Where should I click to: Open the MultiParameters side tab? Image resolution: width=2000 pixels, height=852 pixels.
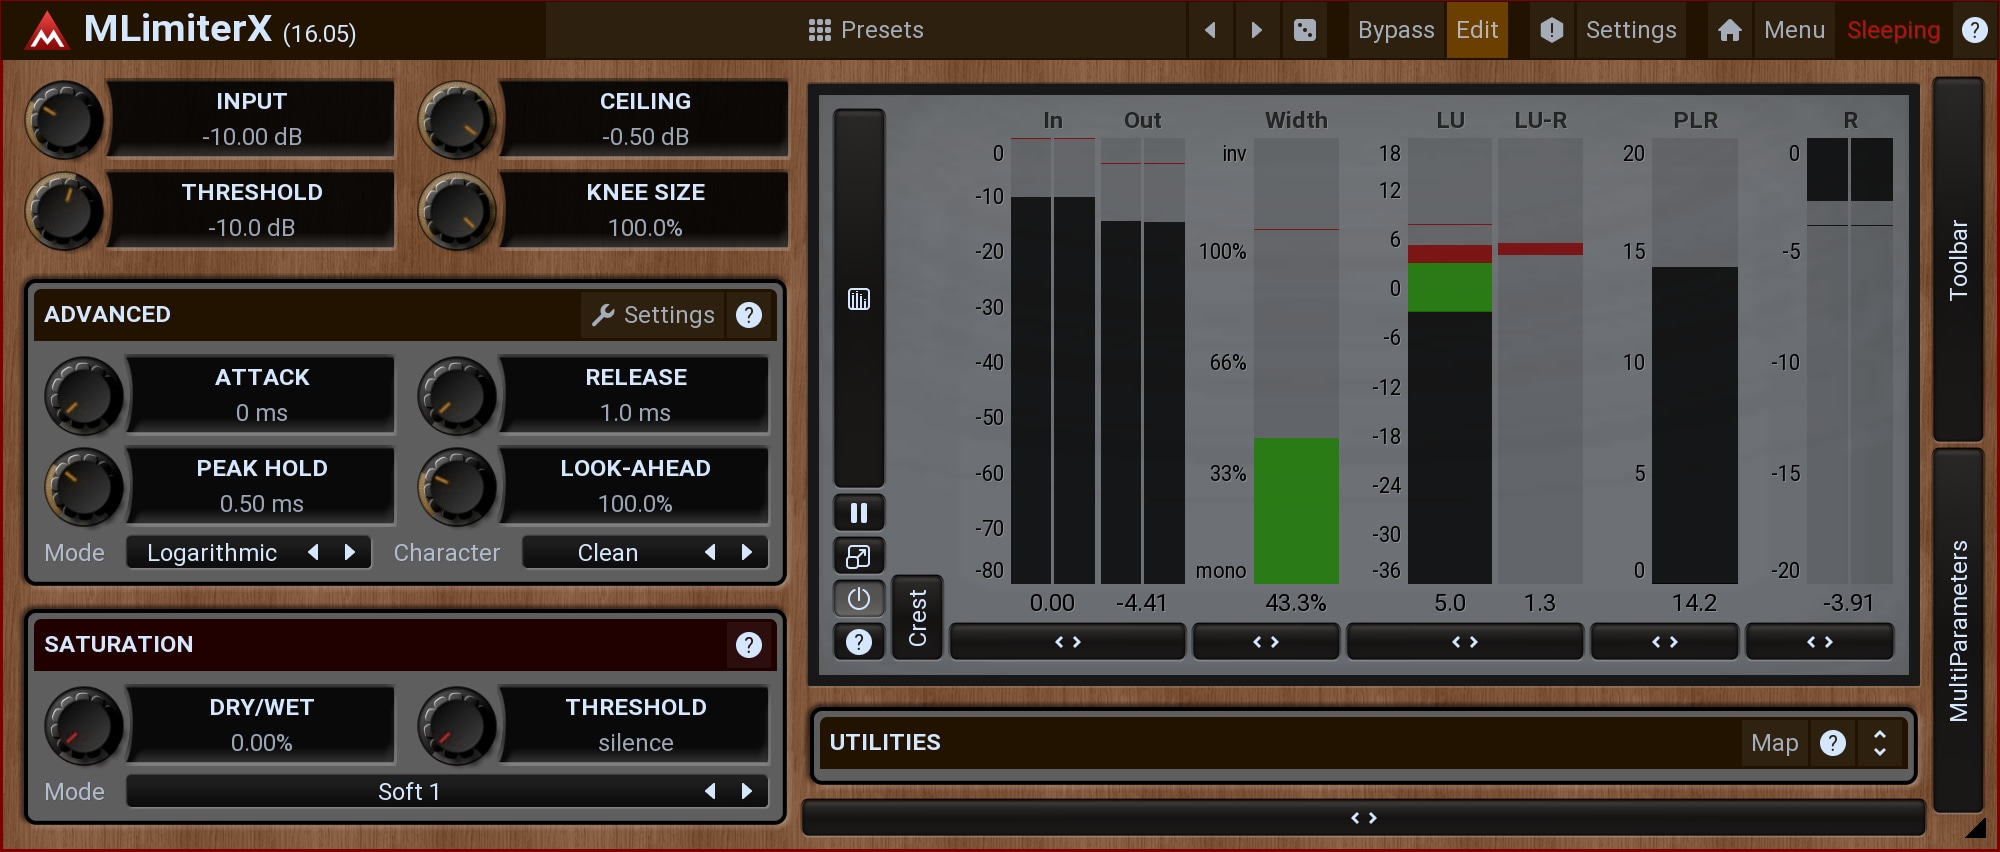tap(1958, 631)
